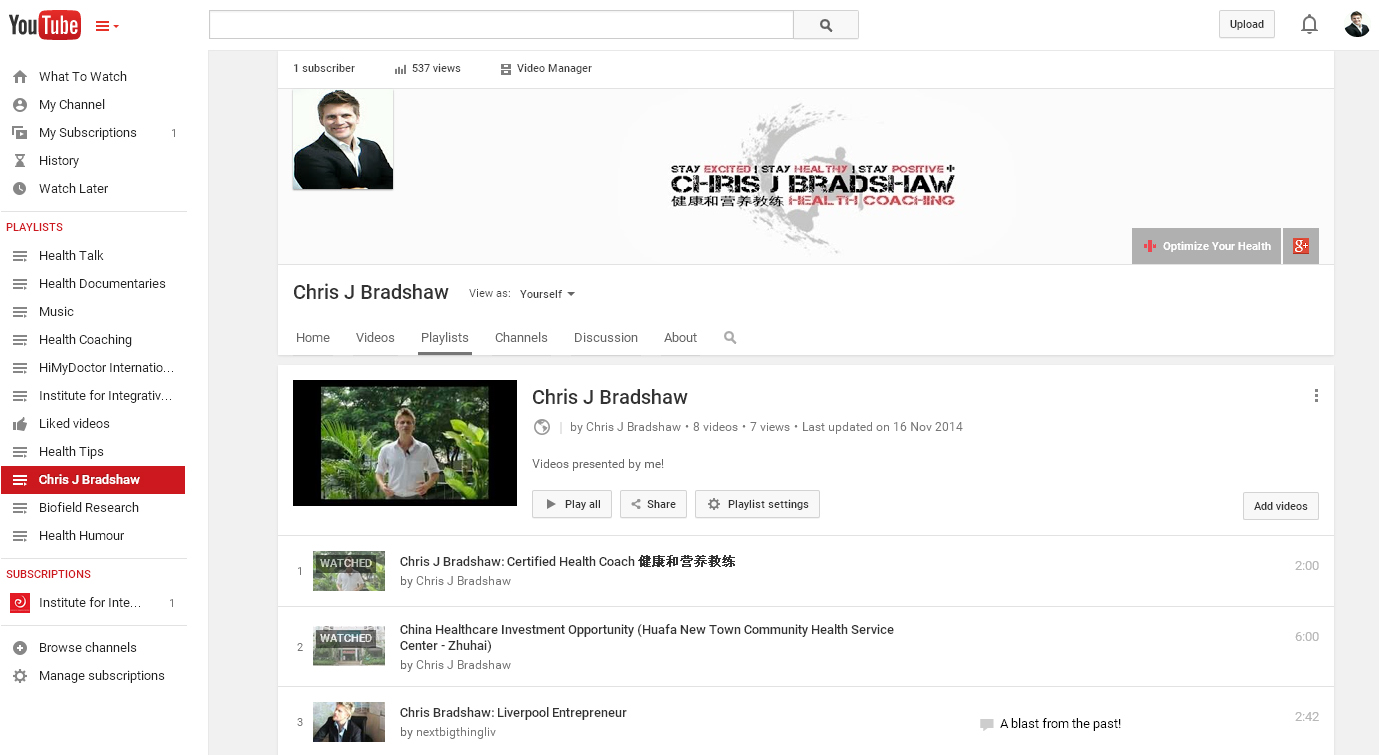Open the Certified Health Coach video title

(567, 562)
